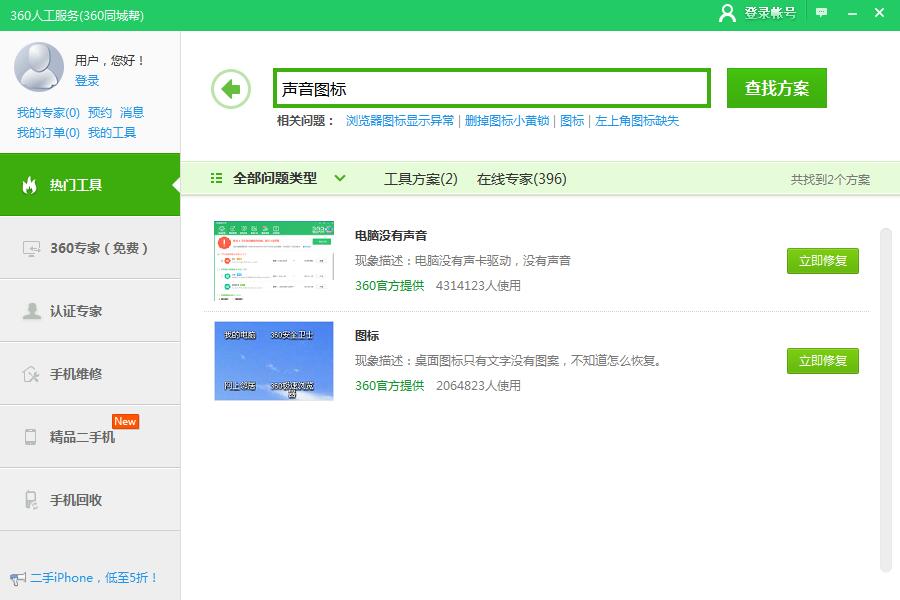The image size is (900, 600).
Task: Click the 登录 link under greeting
Action: (x=87, y=81)
